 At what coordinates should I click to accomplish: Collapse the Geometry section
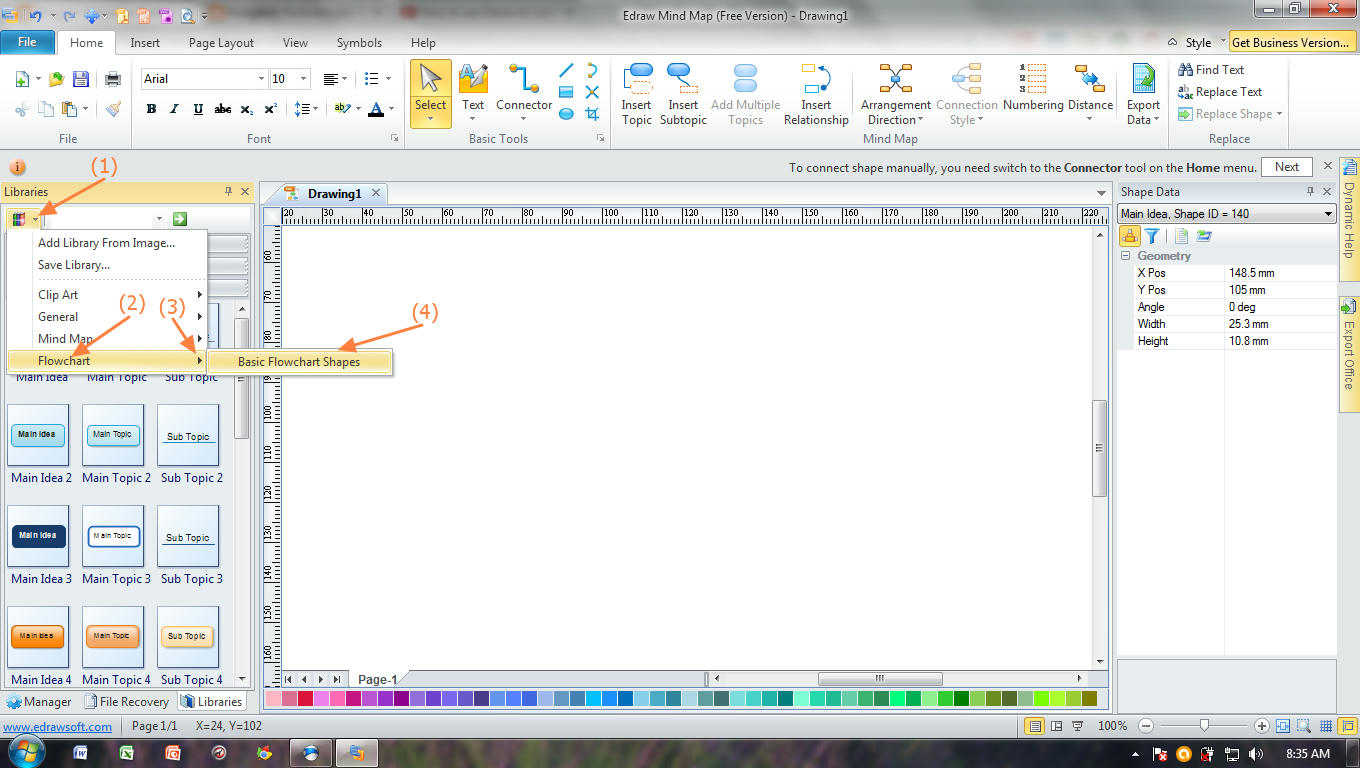(x=1126, y=256)
